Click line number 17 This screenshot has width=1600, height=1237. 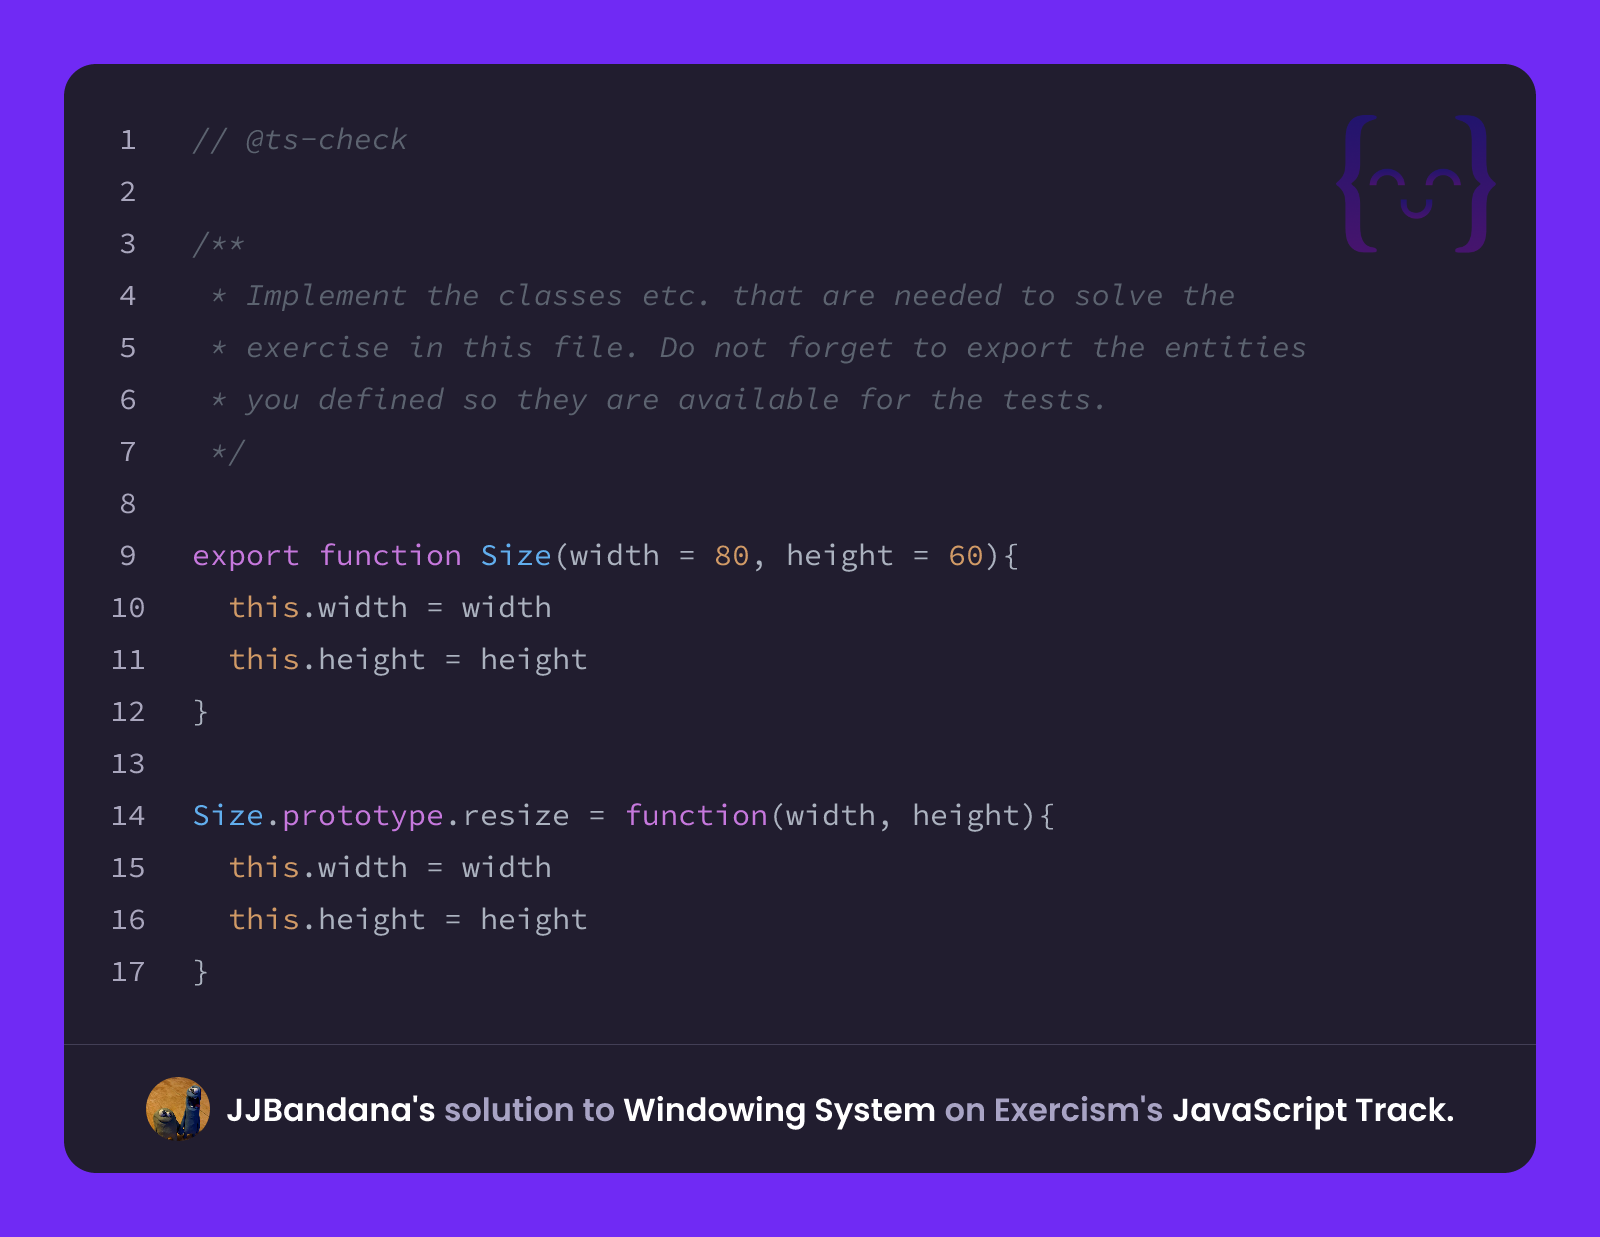click(128, 972)
